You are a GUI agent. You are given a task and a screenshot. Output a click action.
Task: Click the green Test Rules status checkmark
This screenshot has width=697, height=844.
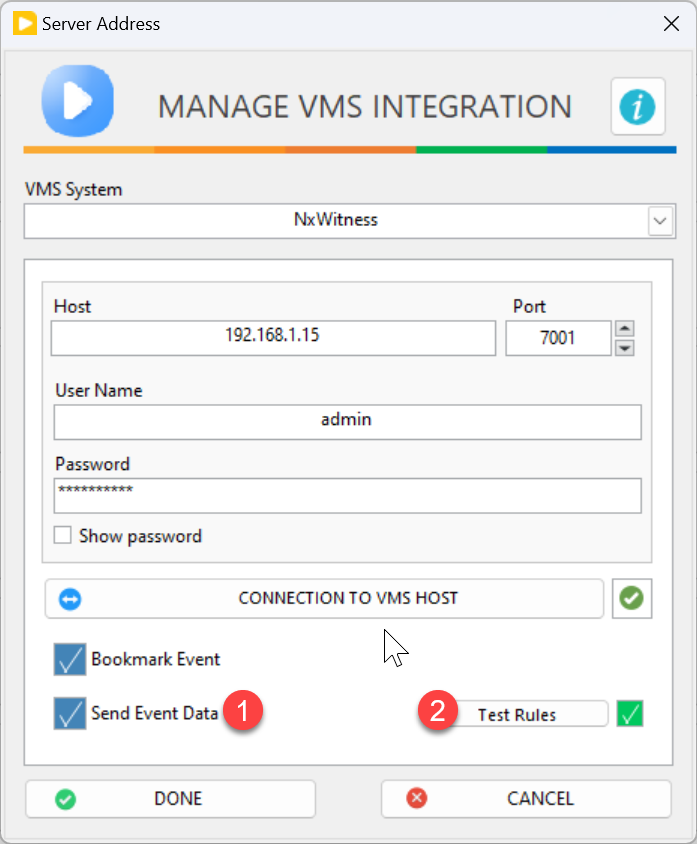(x=630, y=714)
